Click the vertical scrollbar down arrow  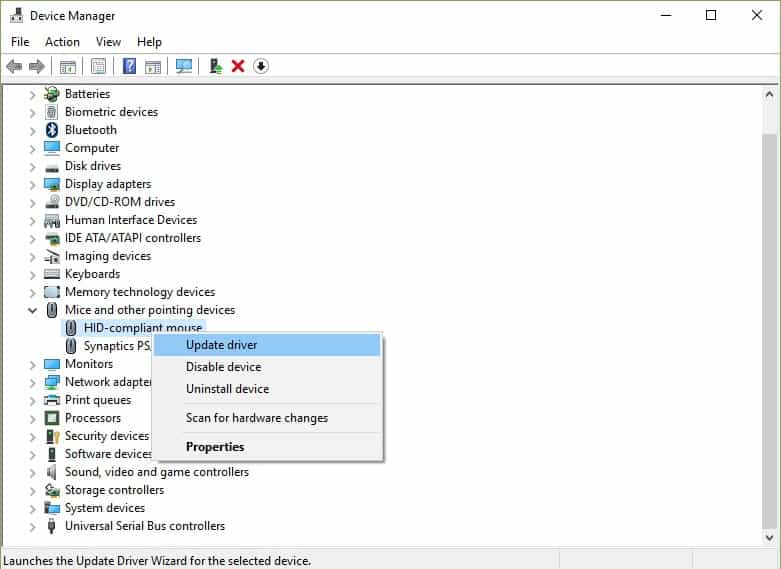[769, 538]
